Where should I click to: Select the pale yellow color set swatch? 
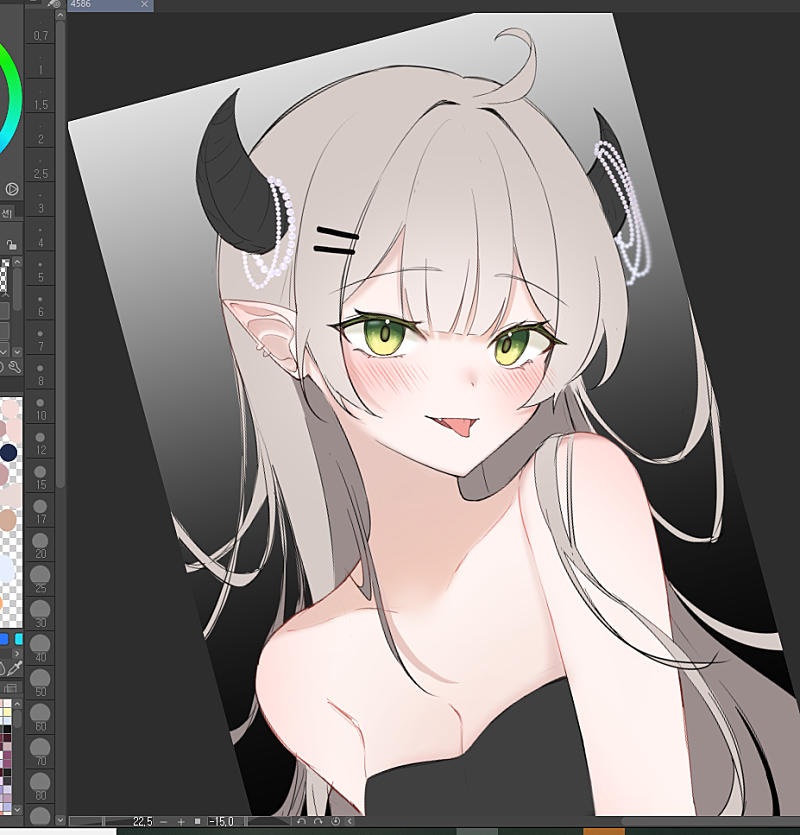[x=7, y=712]
